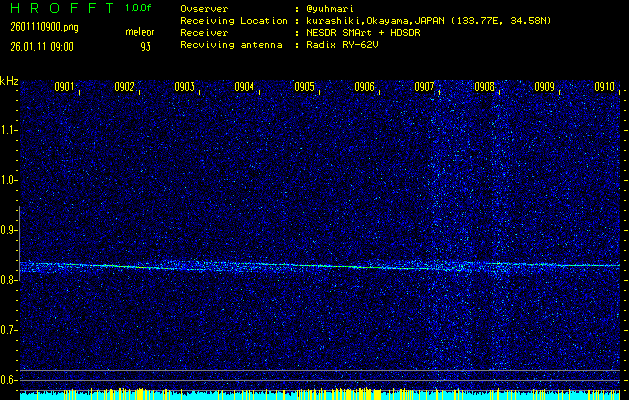
Task: Click the cyan power level strip at bottom
Action: point(320,396)
